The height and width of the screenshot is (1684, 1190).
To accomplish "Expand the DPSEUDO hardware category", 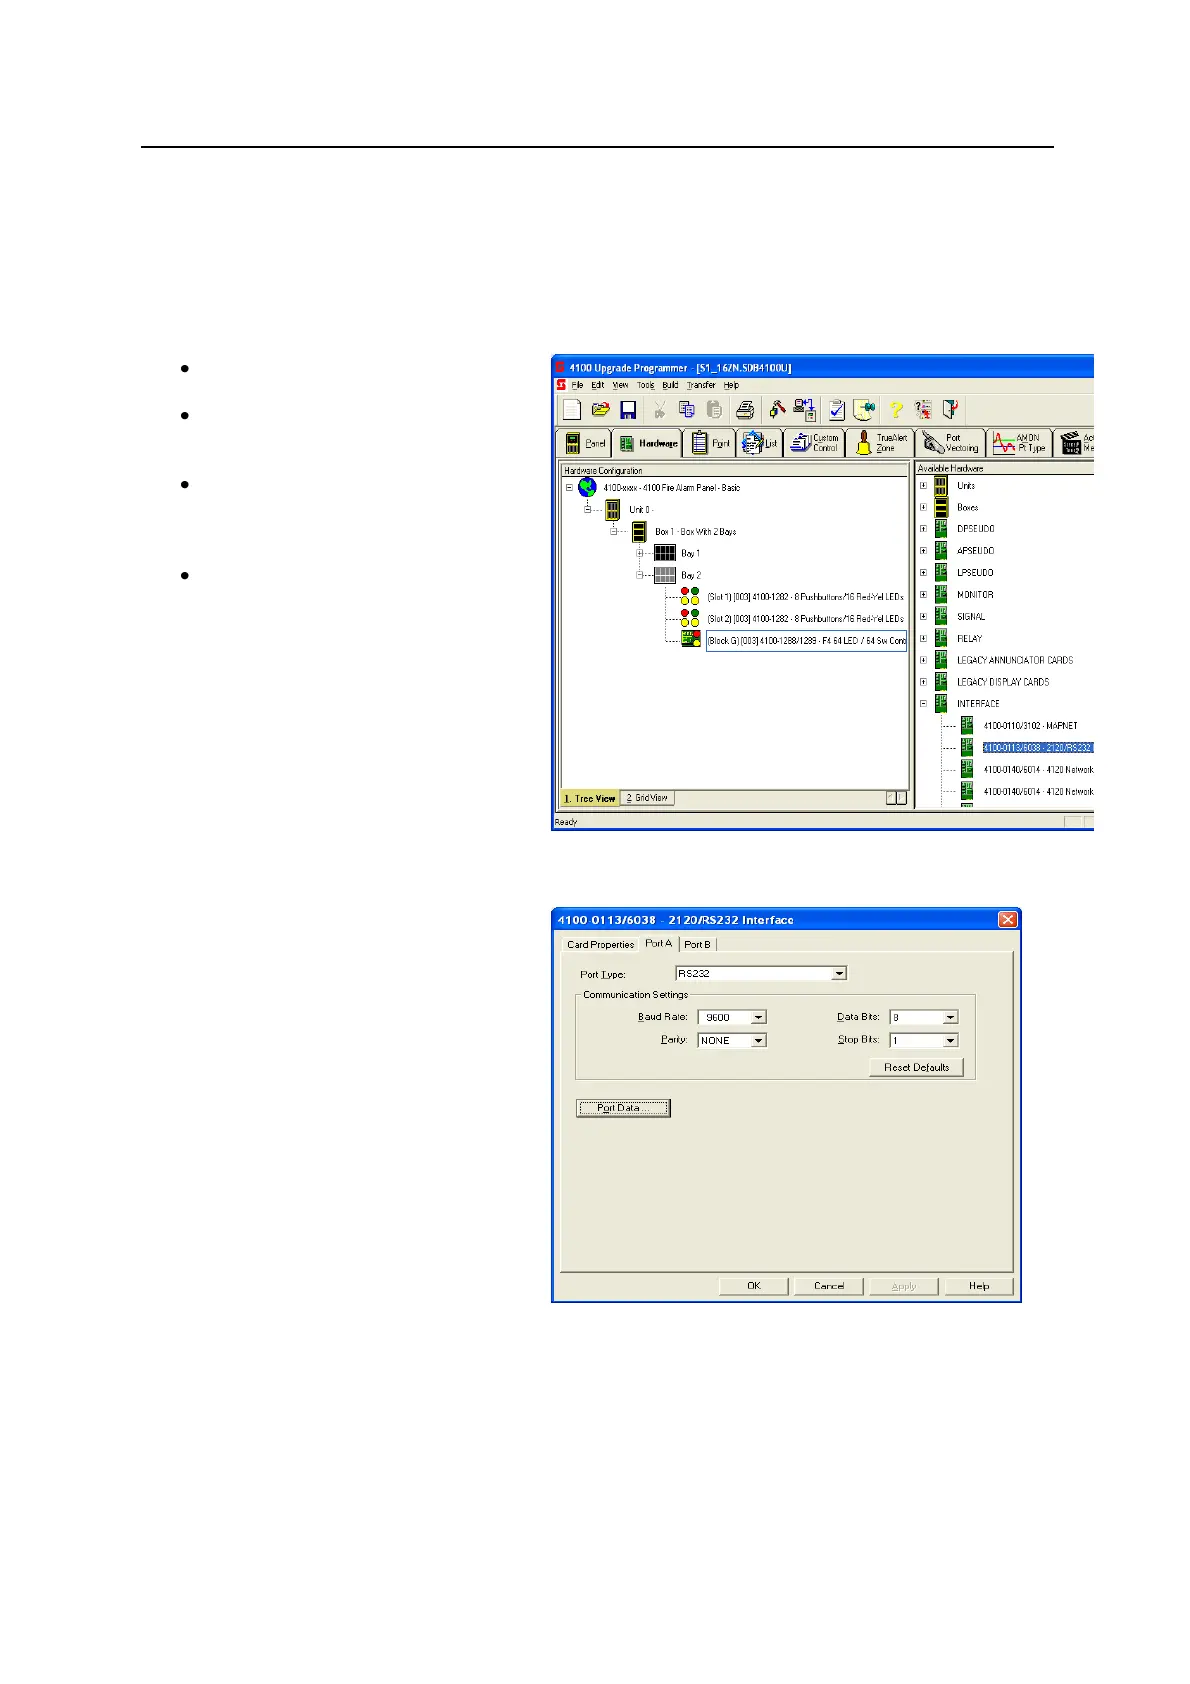I will point(923,529).
